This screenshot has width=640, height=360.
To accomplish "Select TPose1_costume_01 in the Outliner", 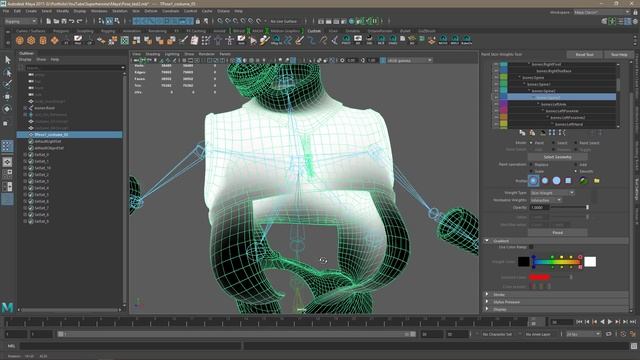I will click(x=69, y=134).
